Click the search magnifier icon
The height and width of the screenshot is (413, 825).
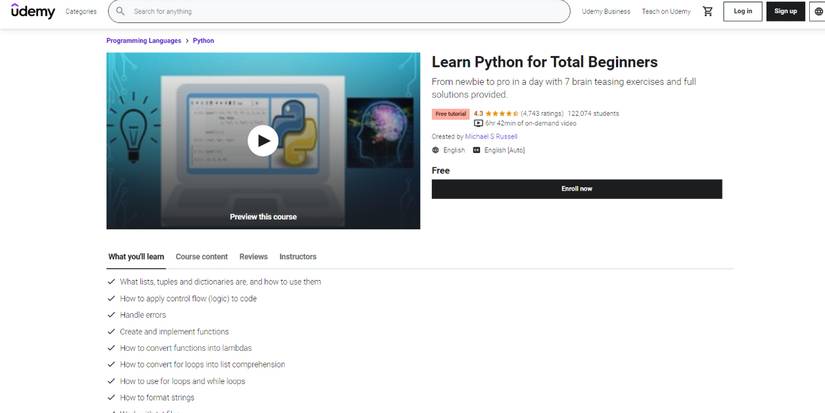click(x=120, y=11)
